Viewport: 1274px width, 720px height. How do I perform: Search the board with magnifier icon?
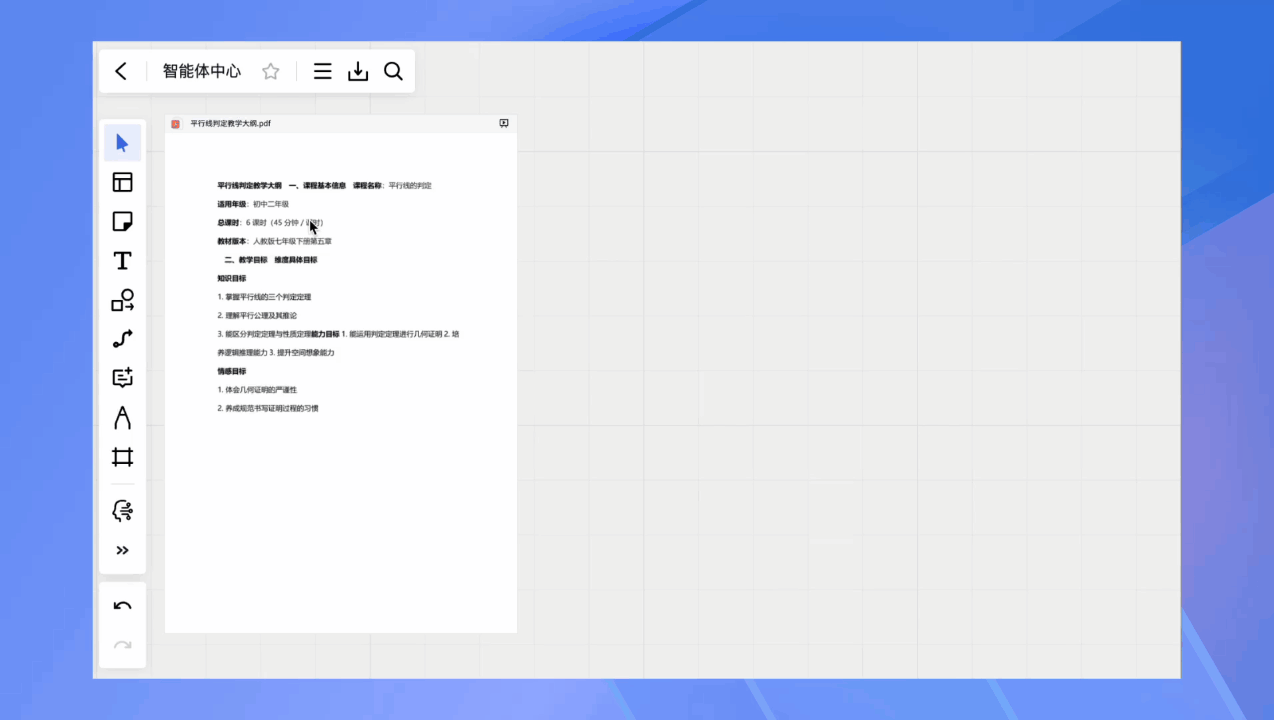coord(393,71)
